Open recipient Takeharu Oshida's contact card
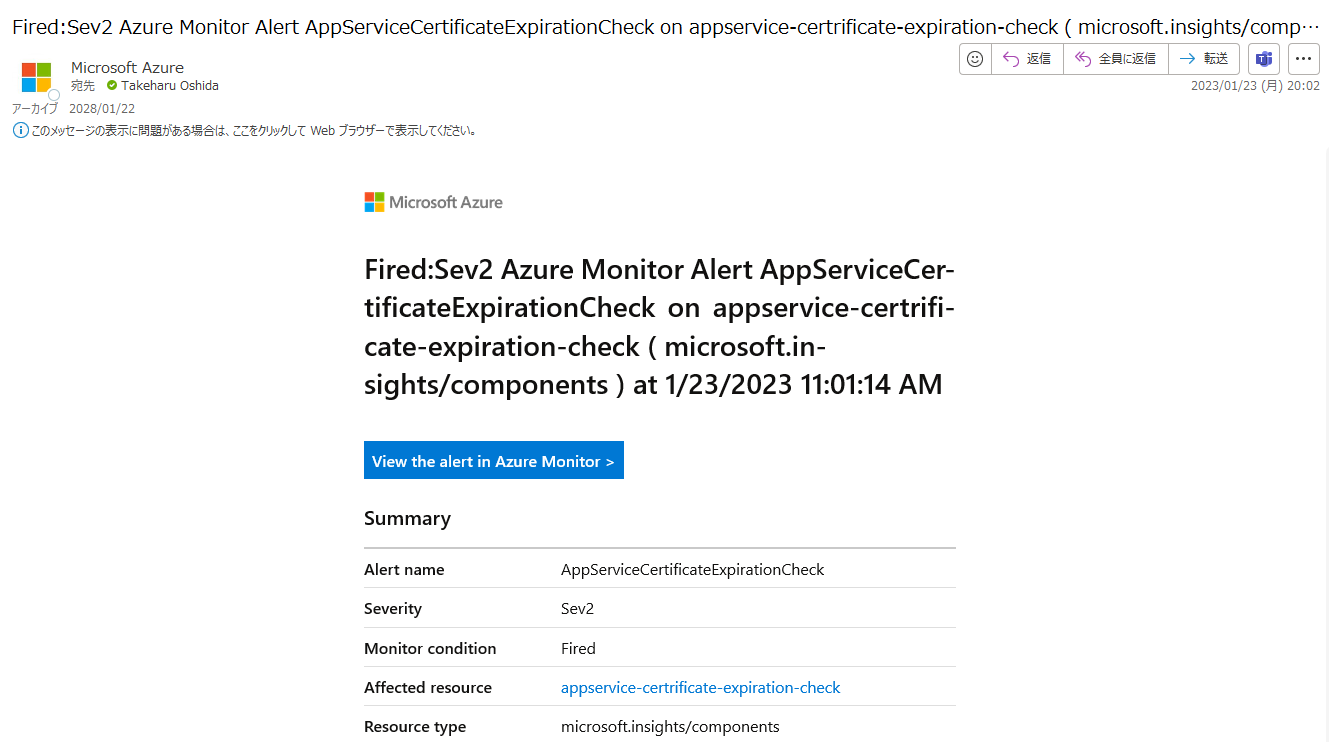Viewport: 1329px width, 742px height. pos(170,86)
